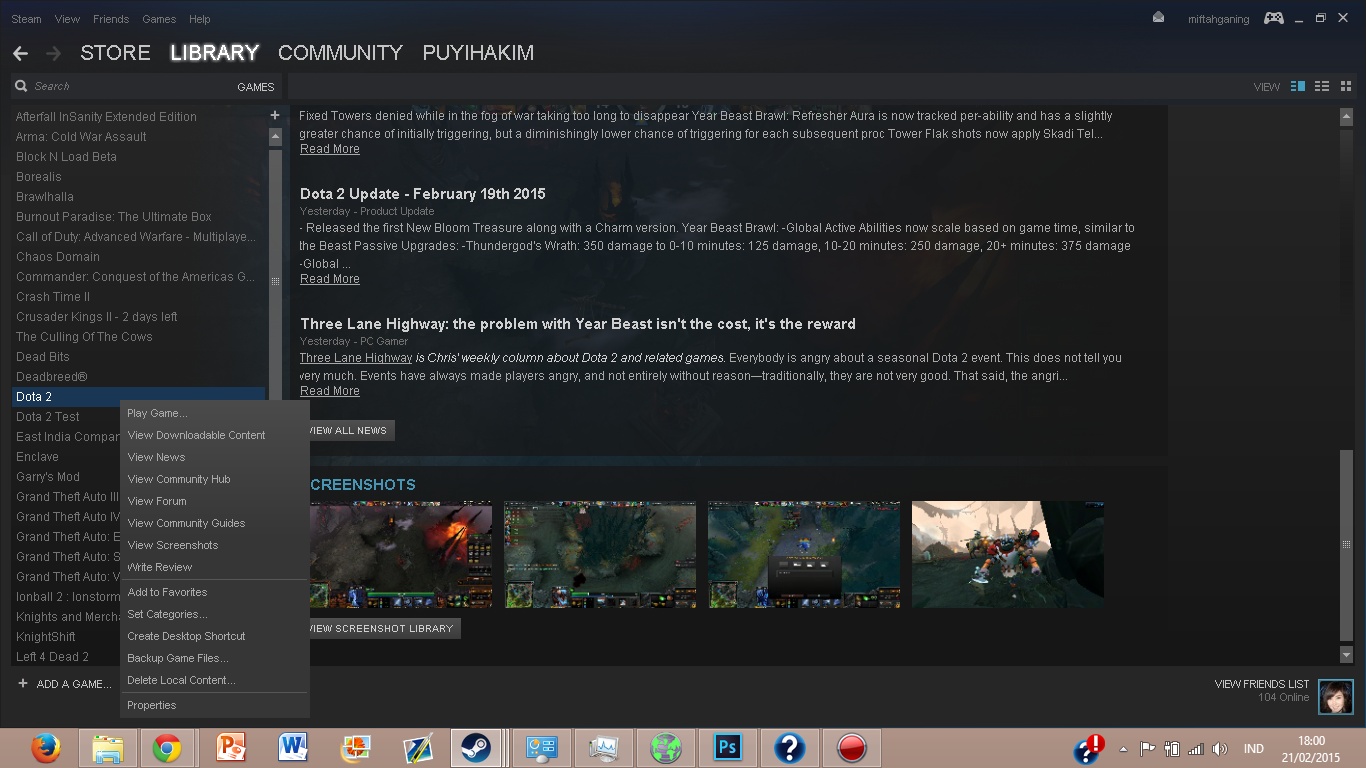
Task: Open Properties from the context menu
Action: click(214, 705)
